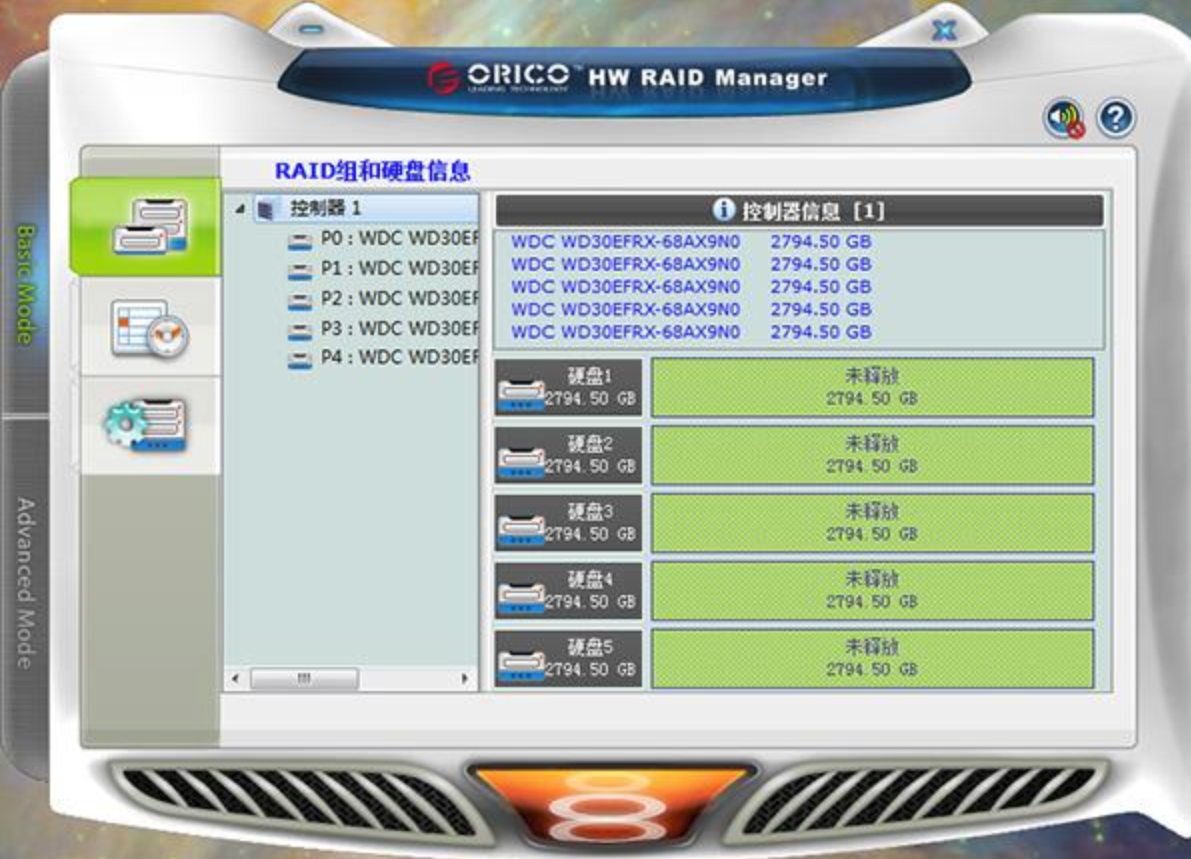Select the P4 : WDC WD30EF tree row
1191x859 pixels.
(x=384, y=358)
